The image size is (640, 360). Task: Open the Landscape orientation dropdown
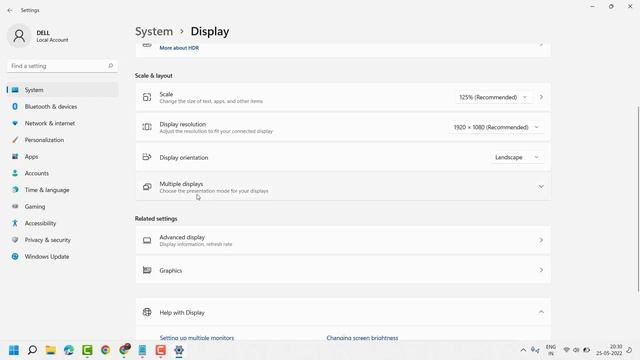(x=517, y=157)
